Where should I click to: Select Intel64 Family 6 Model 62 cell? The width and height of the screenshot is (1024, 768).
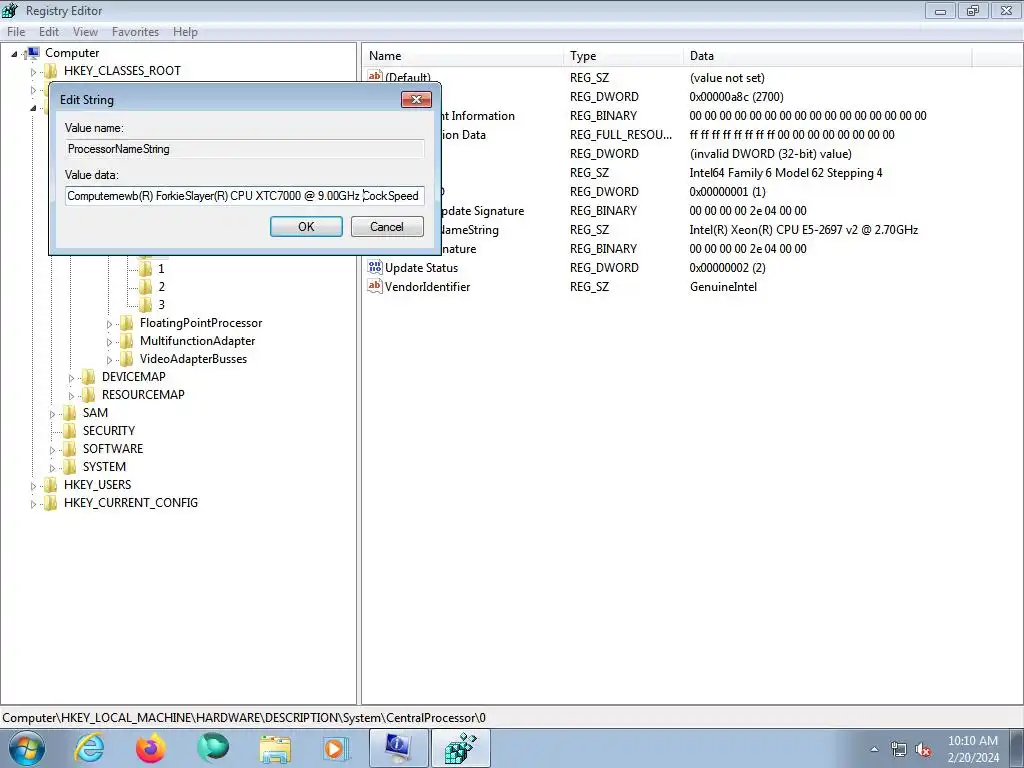(x=786, y=173)
